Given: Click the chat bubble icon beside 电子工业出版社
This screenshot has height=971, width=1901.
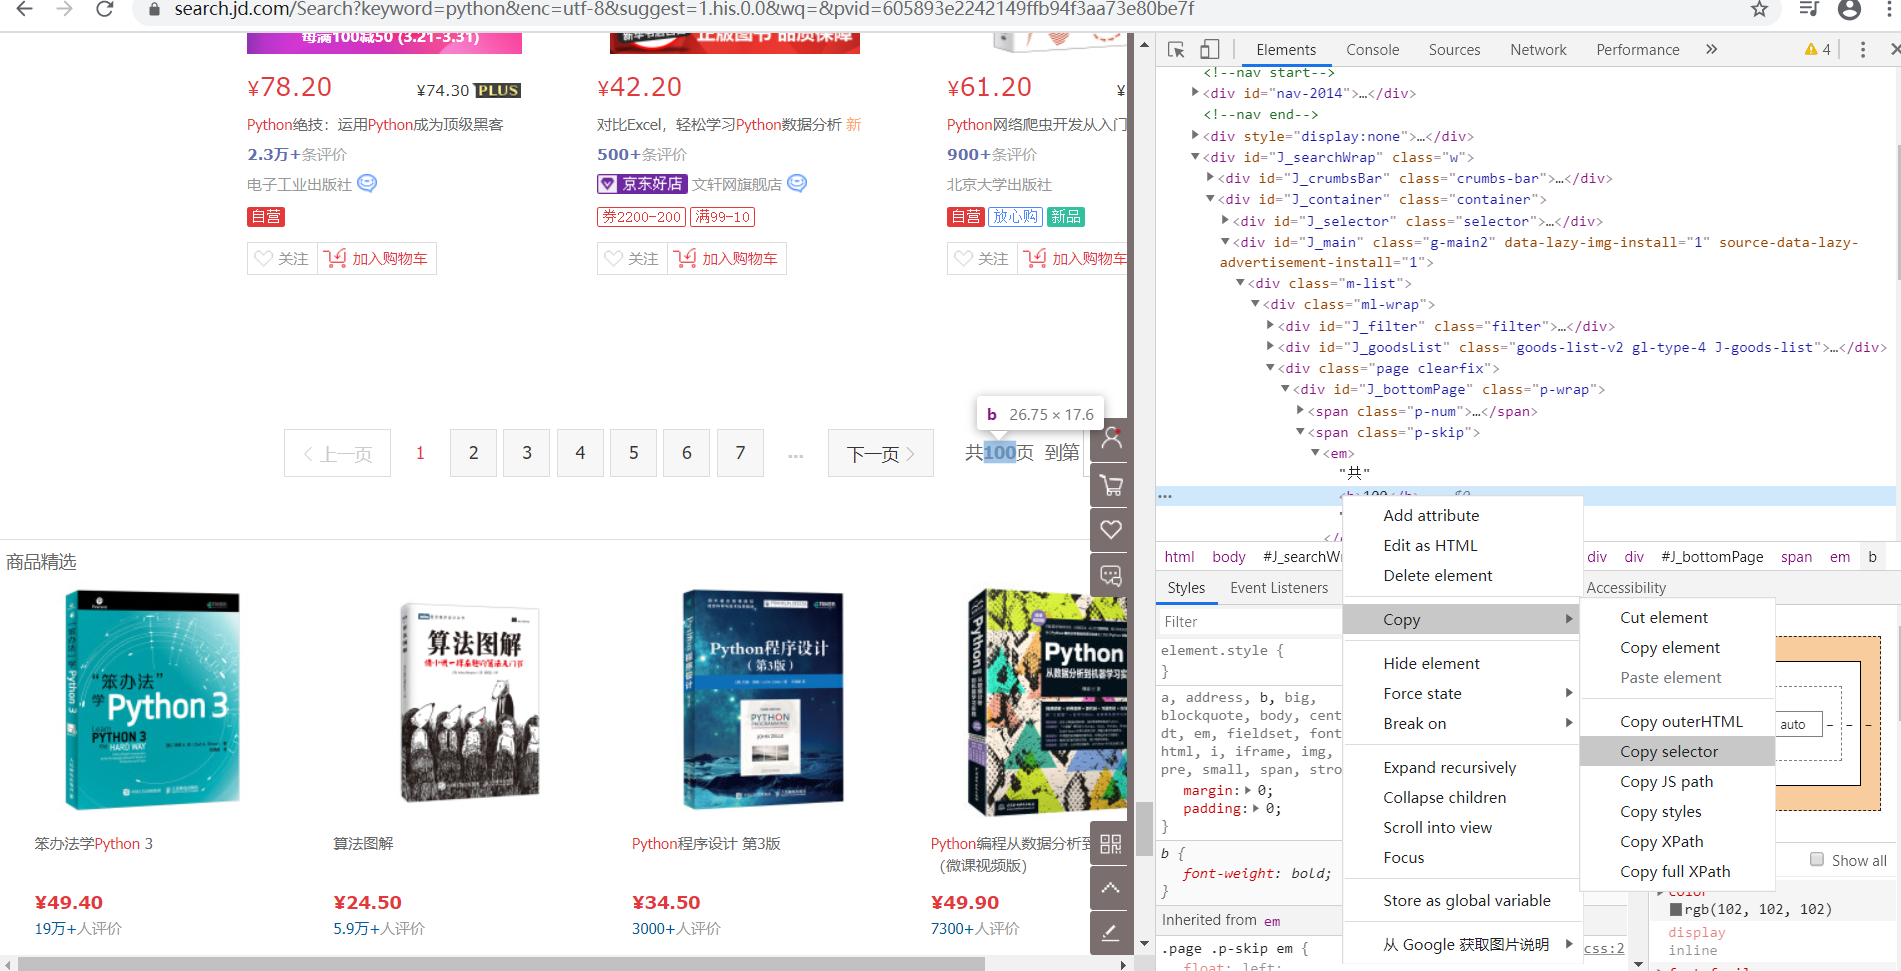Looking at the screenshot, I should click(x=367, y=183).
